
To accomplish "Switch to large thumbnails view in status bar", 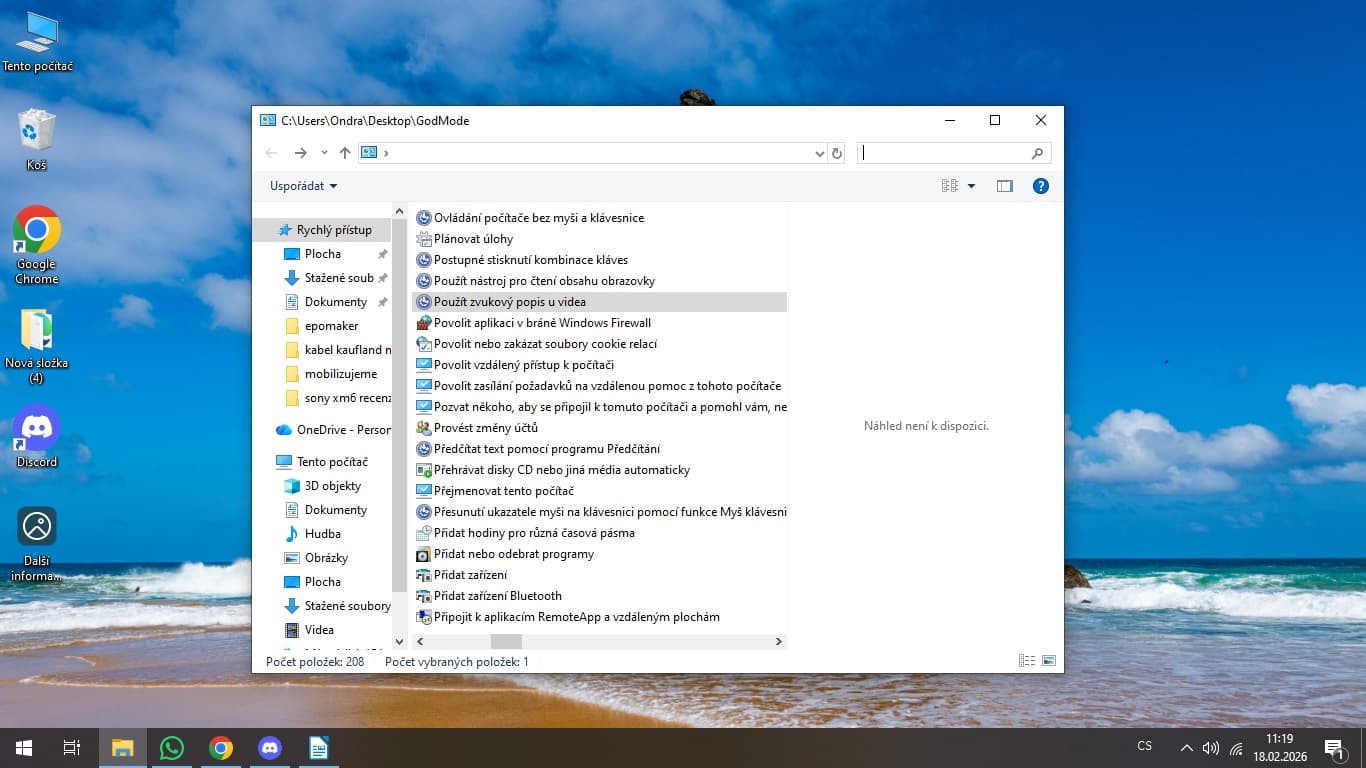I will 1048,661.
